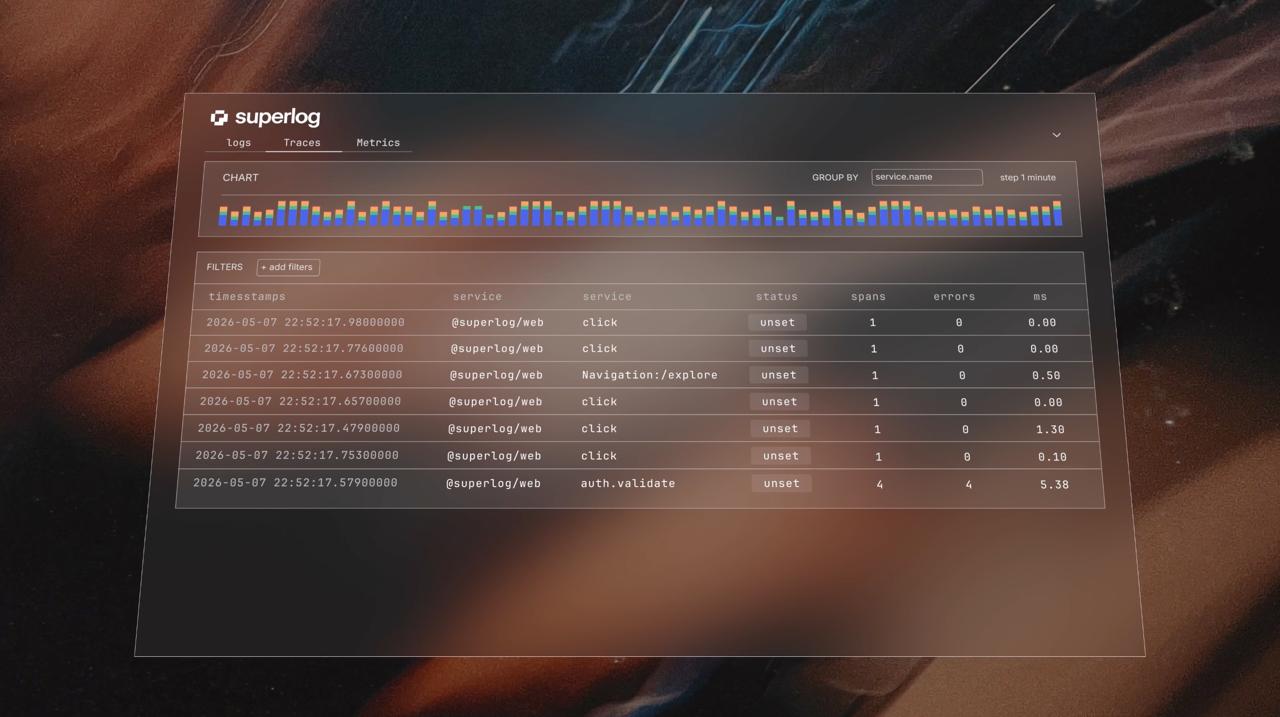Click the + add filters button
The height and width of the screenshot is (717, 1280).
(x=288, y=267)
